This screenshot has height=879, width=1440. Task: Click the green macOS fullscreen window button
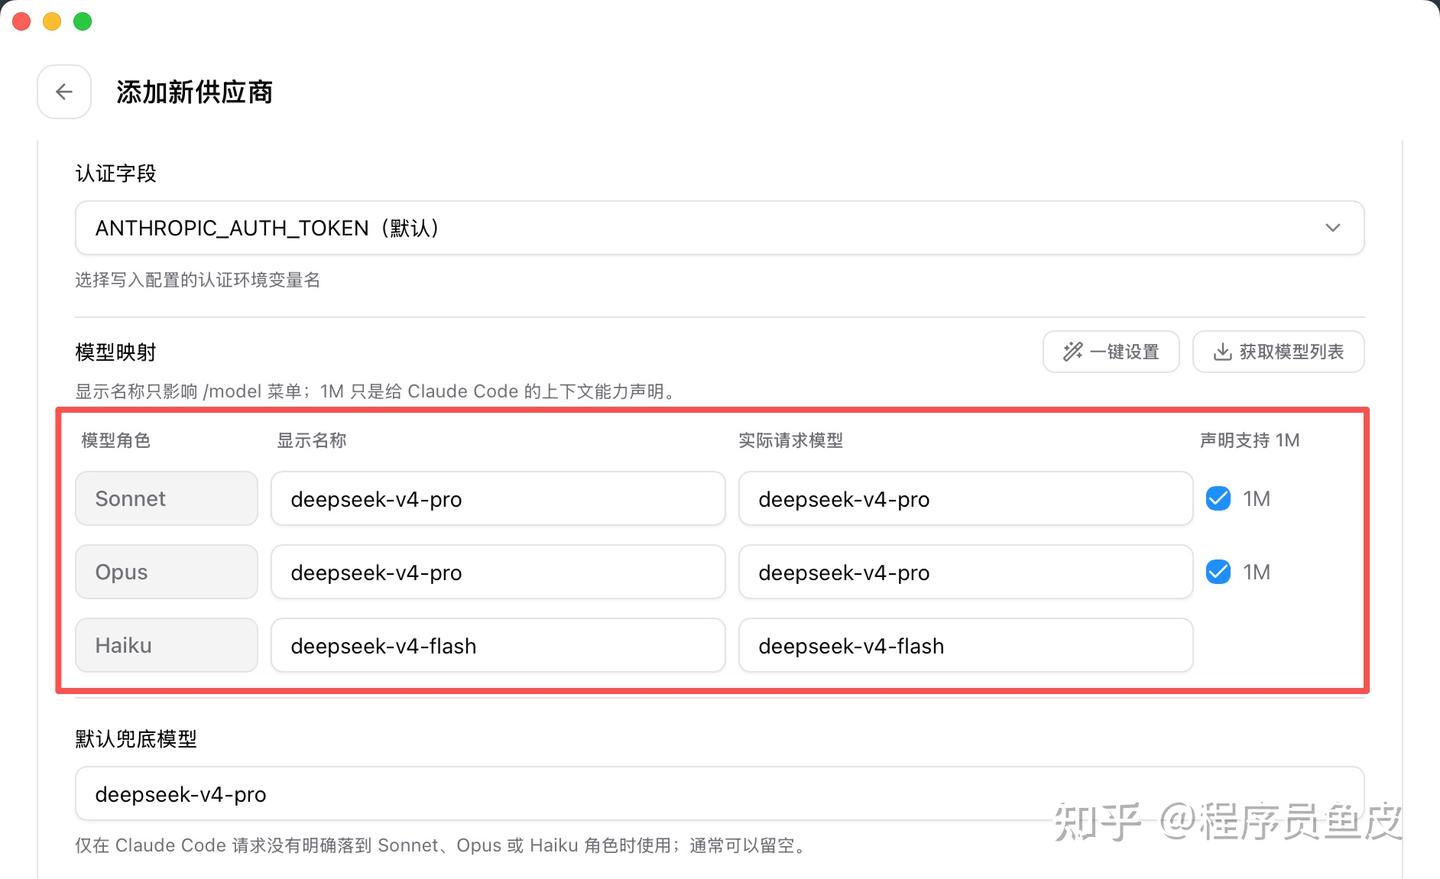pyautogui.click(x=83, y=21)
